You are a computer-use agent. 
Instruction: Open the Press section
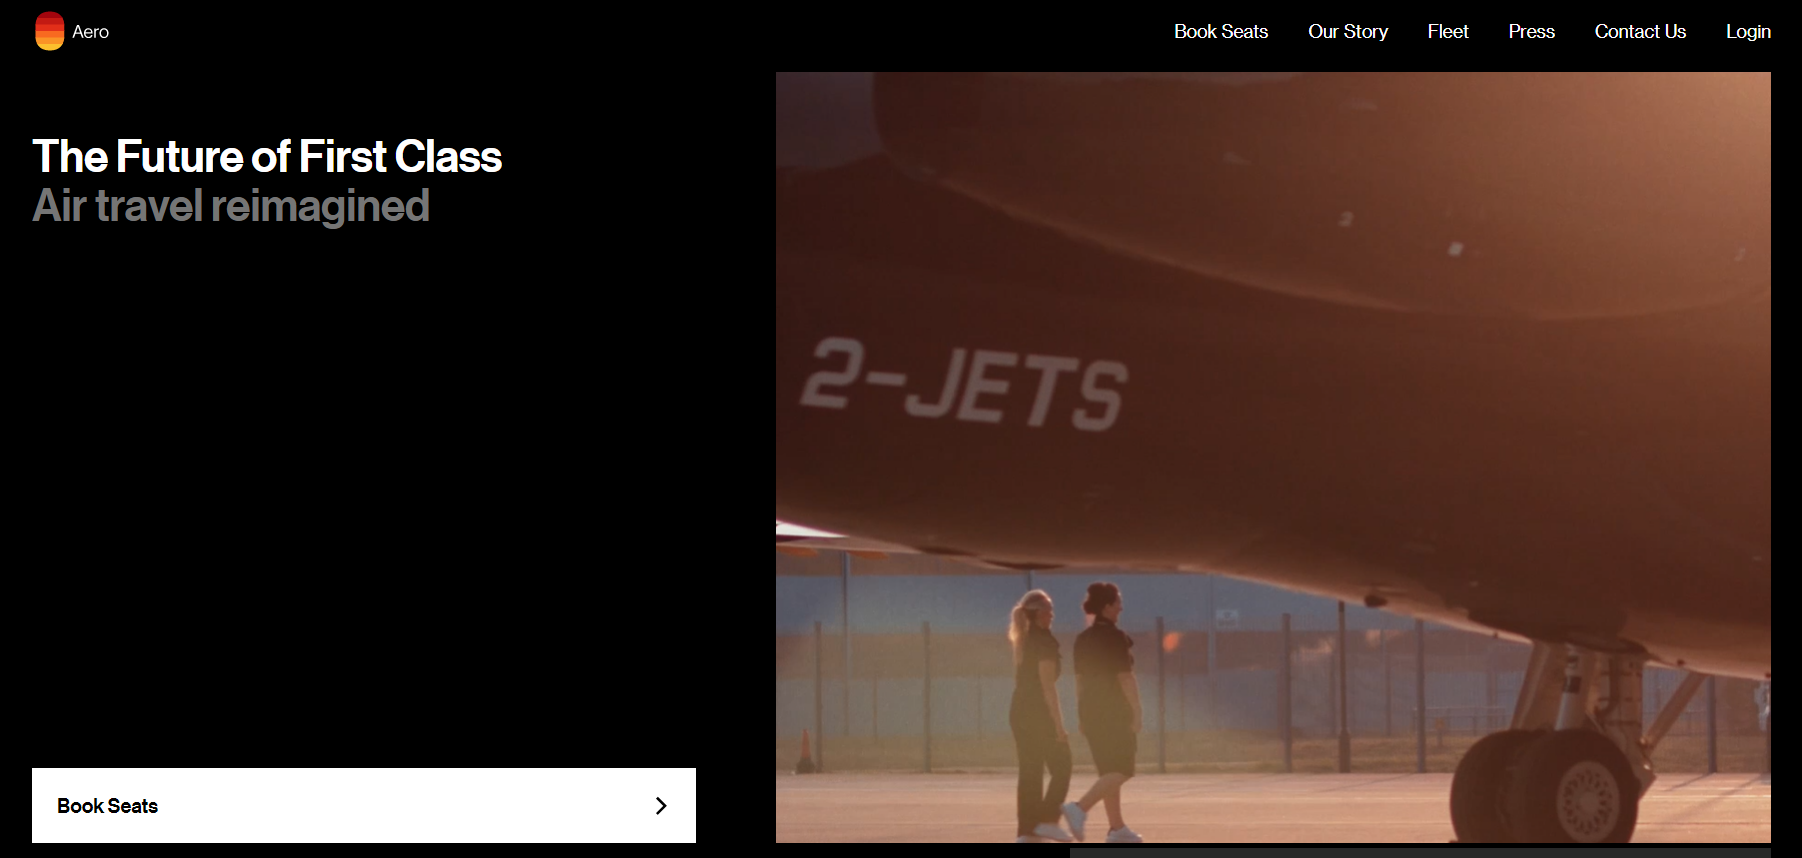click(1531, 32)
